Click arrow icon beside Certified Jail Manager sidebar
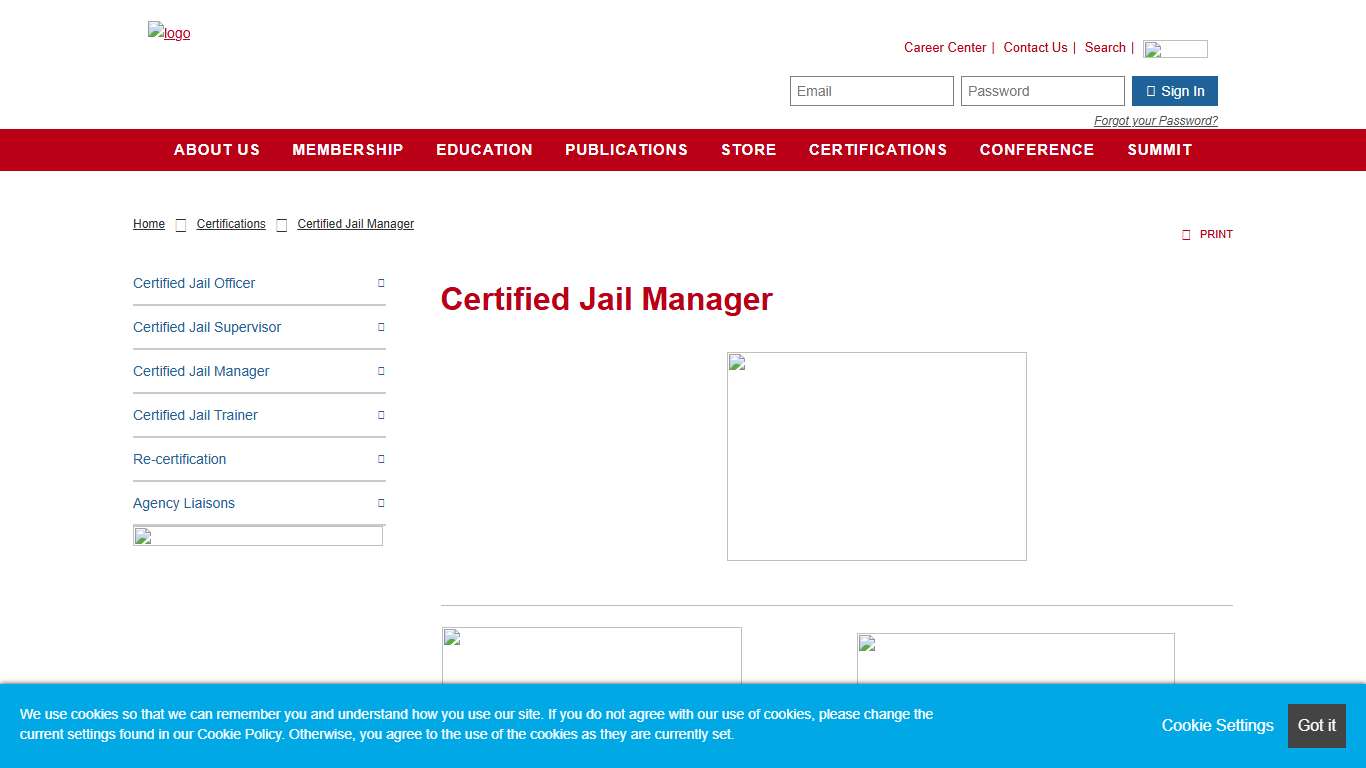Screen dimensions: 1366x768 (381, 371)
